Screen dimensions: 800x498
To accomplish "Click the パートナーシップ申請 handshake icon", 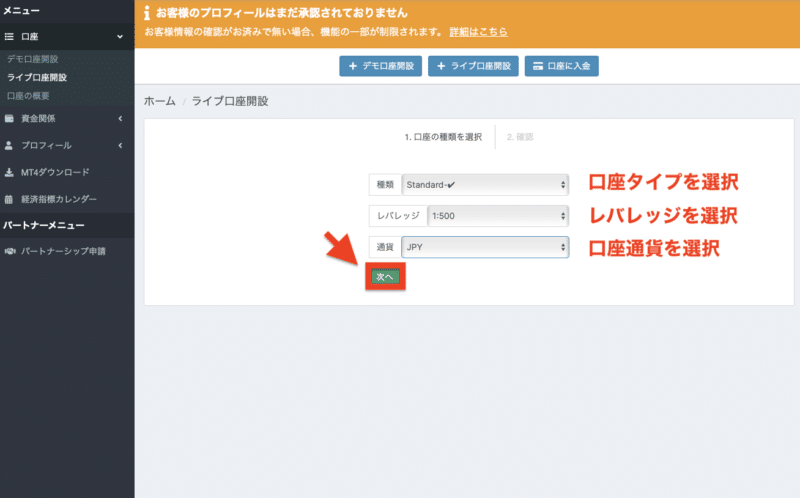I will 10,251.
